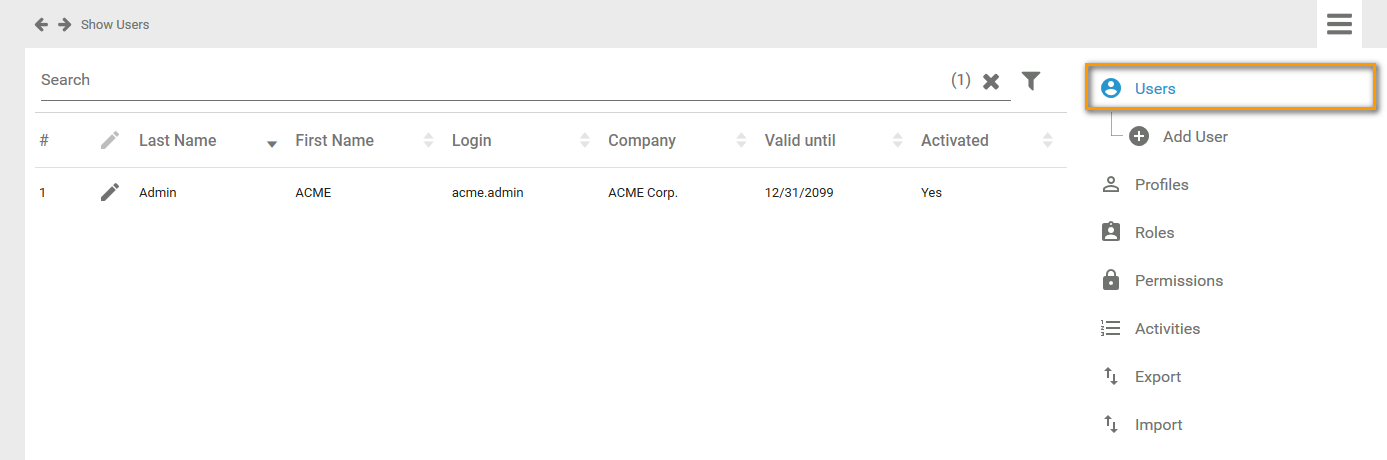Click the Add User plus icon
This screenshot has width=1387, height=460.
point(1139,137)
